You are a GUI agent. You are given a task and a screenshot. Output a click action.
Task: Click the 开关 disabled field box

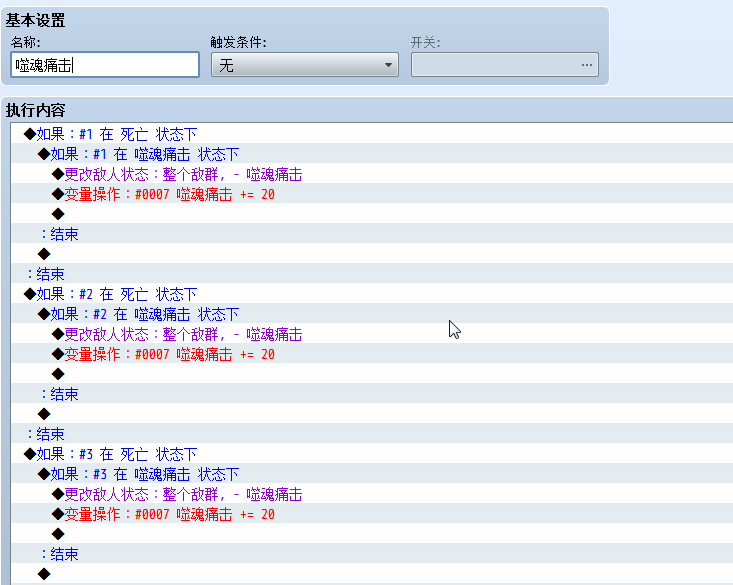coord(505,65)
